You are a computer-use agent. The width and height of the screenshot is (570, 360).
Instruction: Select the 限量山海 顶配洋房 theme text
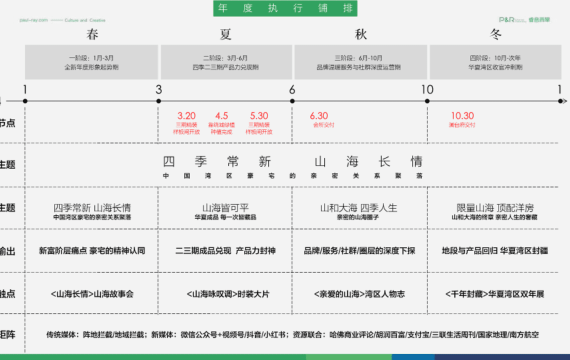point(495,208)
